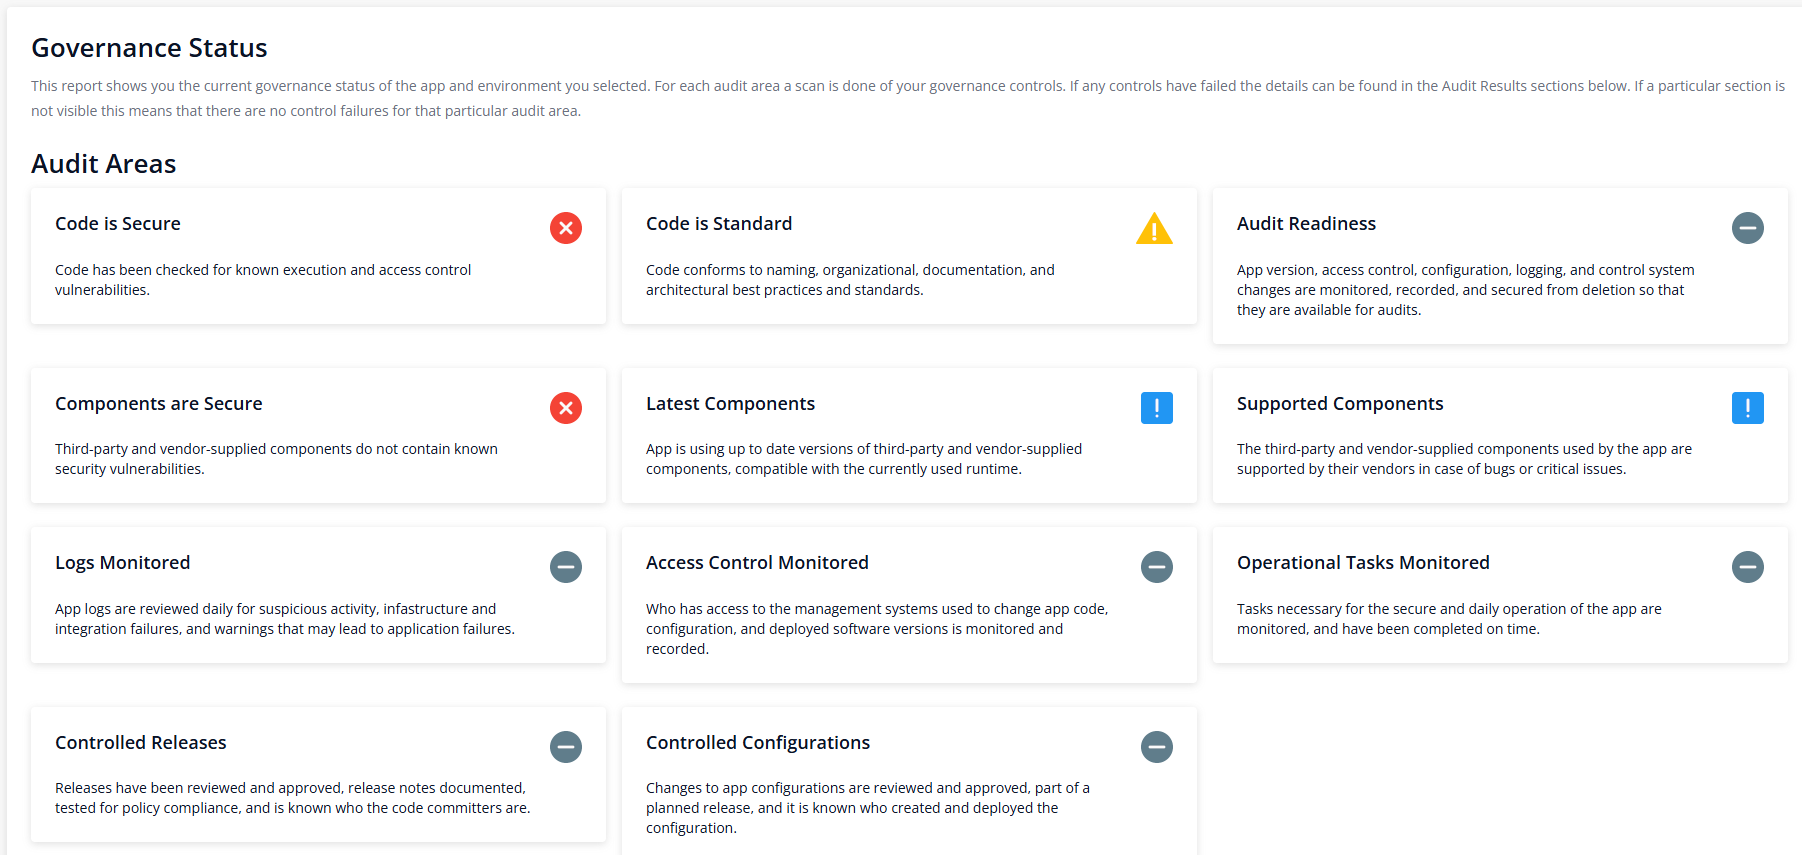Viewport: 1802px width, 855px height.
Task: Open the Code is Secure card title
Action: [x=118, y=224]
